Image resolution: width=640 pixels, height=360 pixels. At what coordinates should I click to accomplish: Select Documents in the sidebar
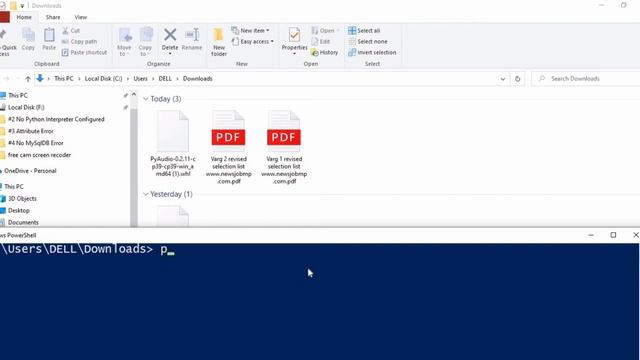(x=23, y=222)
